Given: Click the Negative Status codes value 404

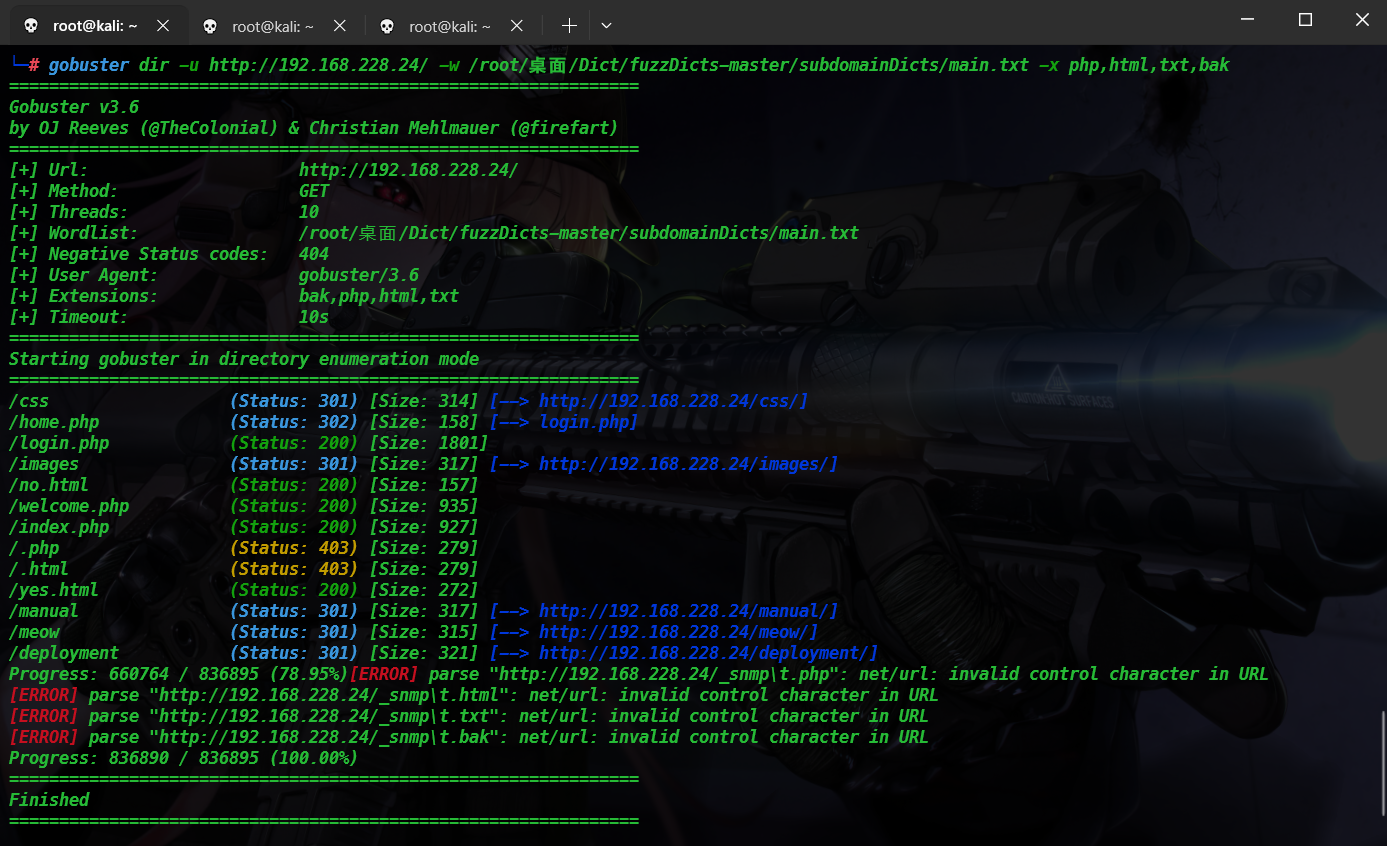Looking at the screenshot, I should tap(314, 254).
